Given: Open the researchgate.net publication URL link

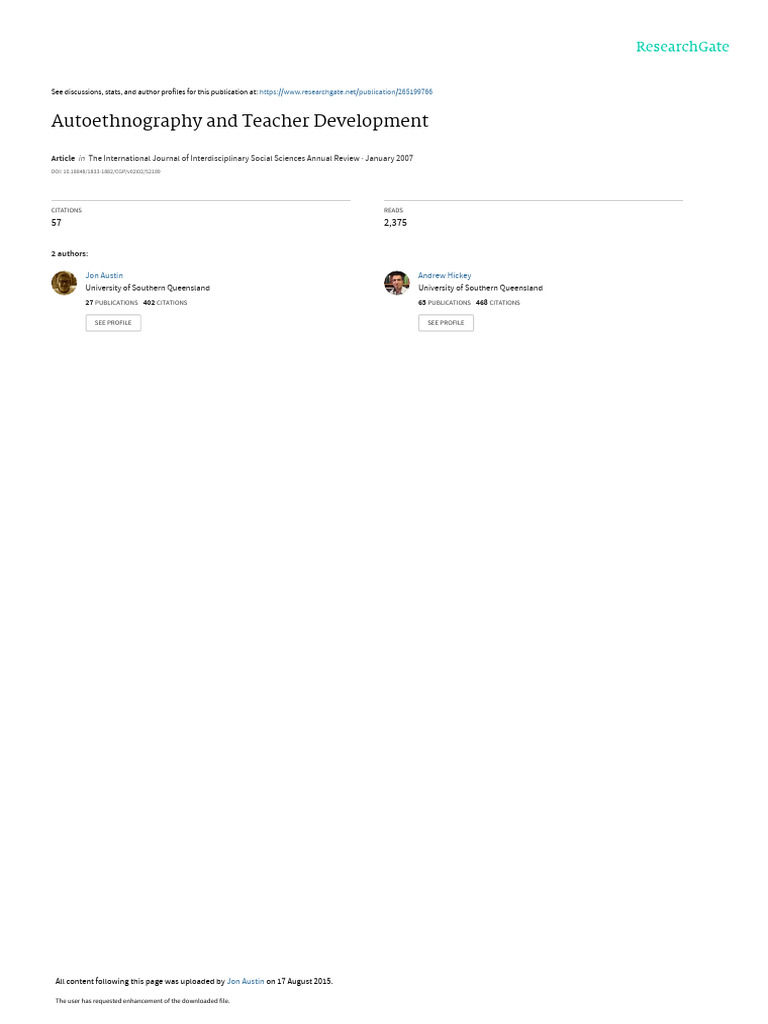Looking at the screenshot, I should click(x=345, y=92).
